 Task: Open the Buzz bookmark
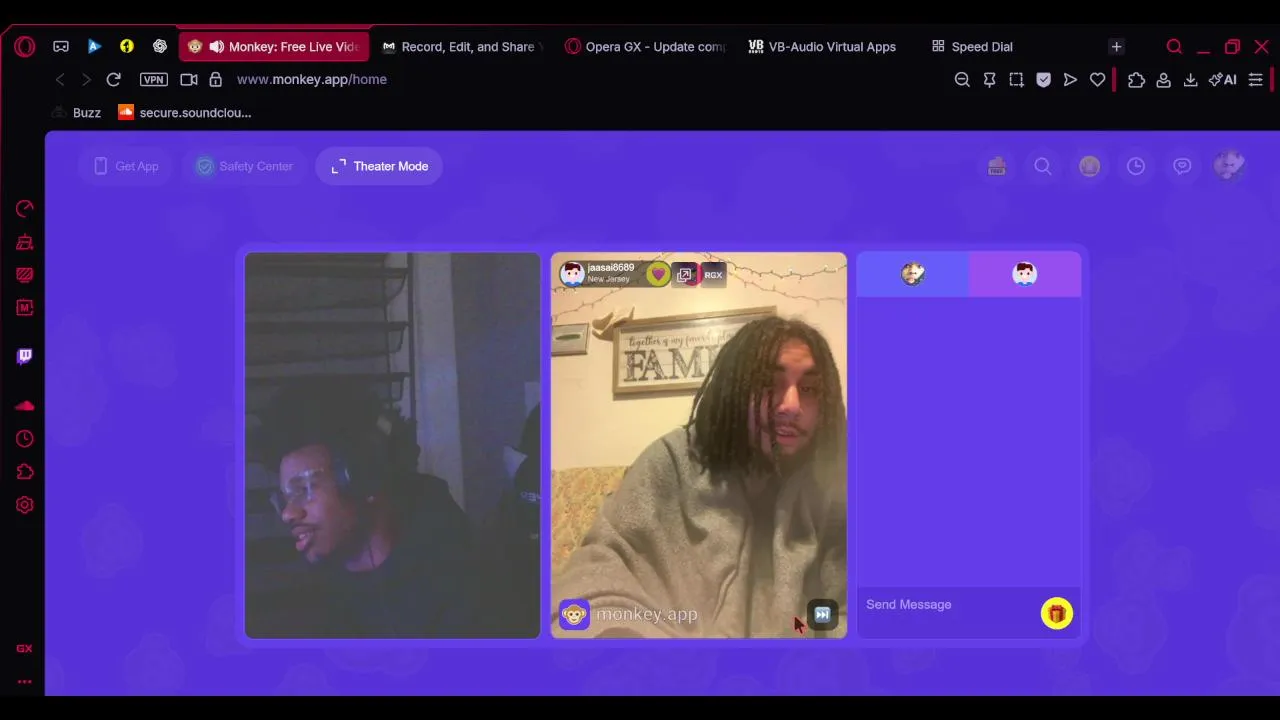pos(76,113)
